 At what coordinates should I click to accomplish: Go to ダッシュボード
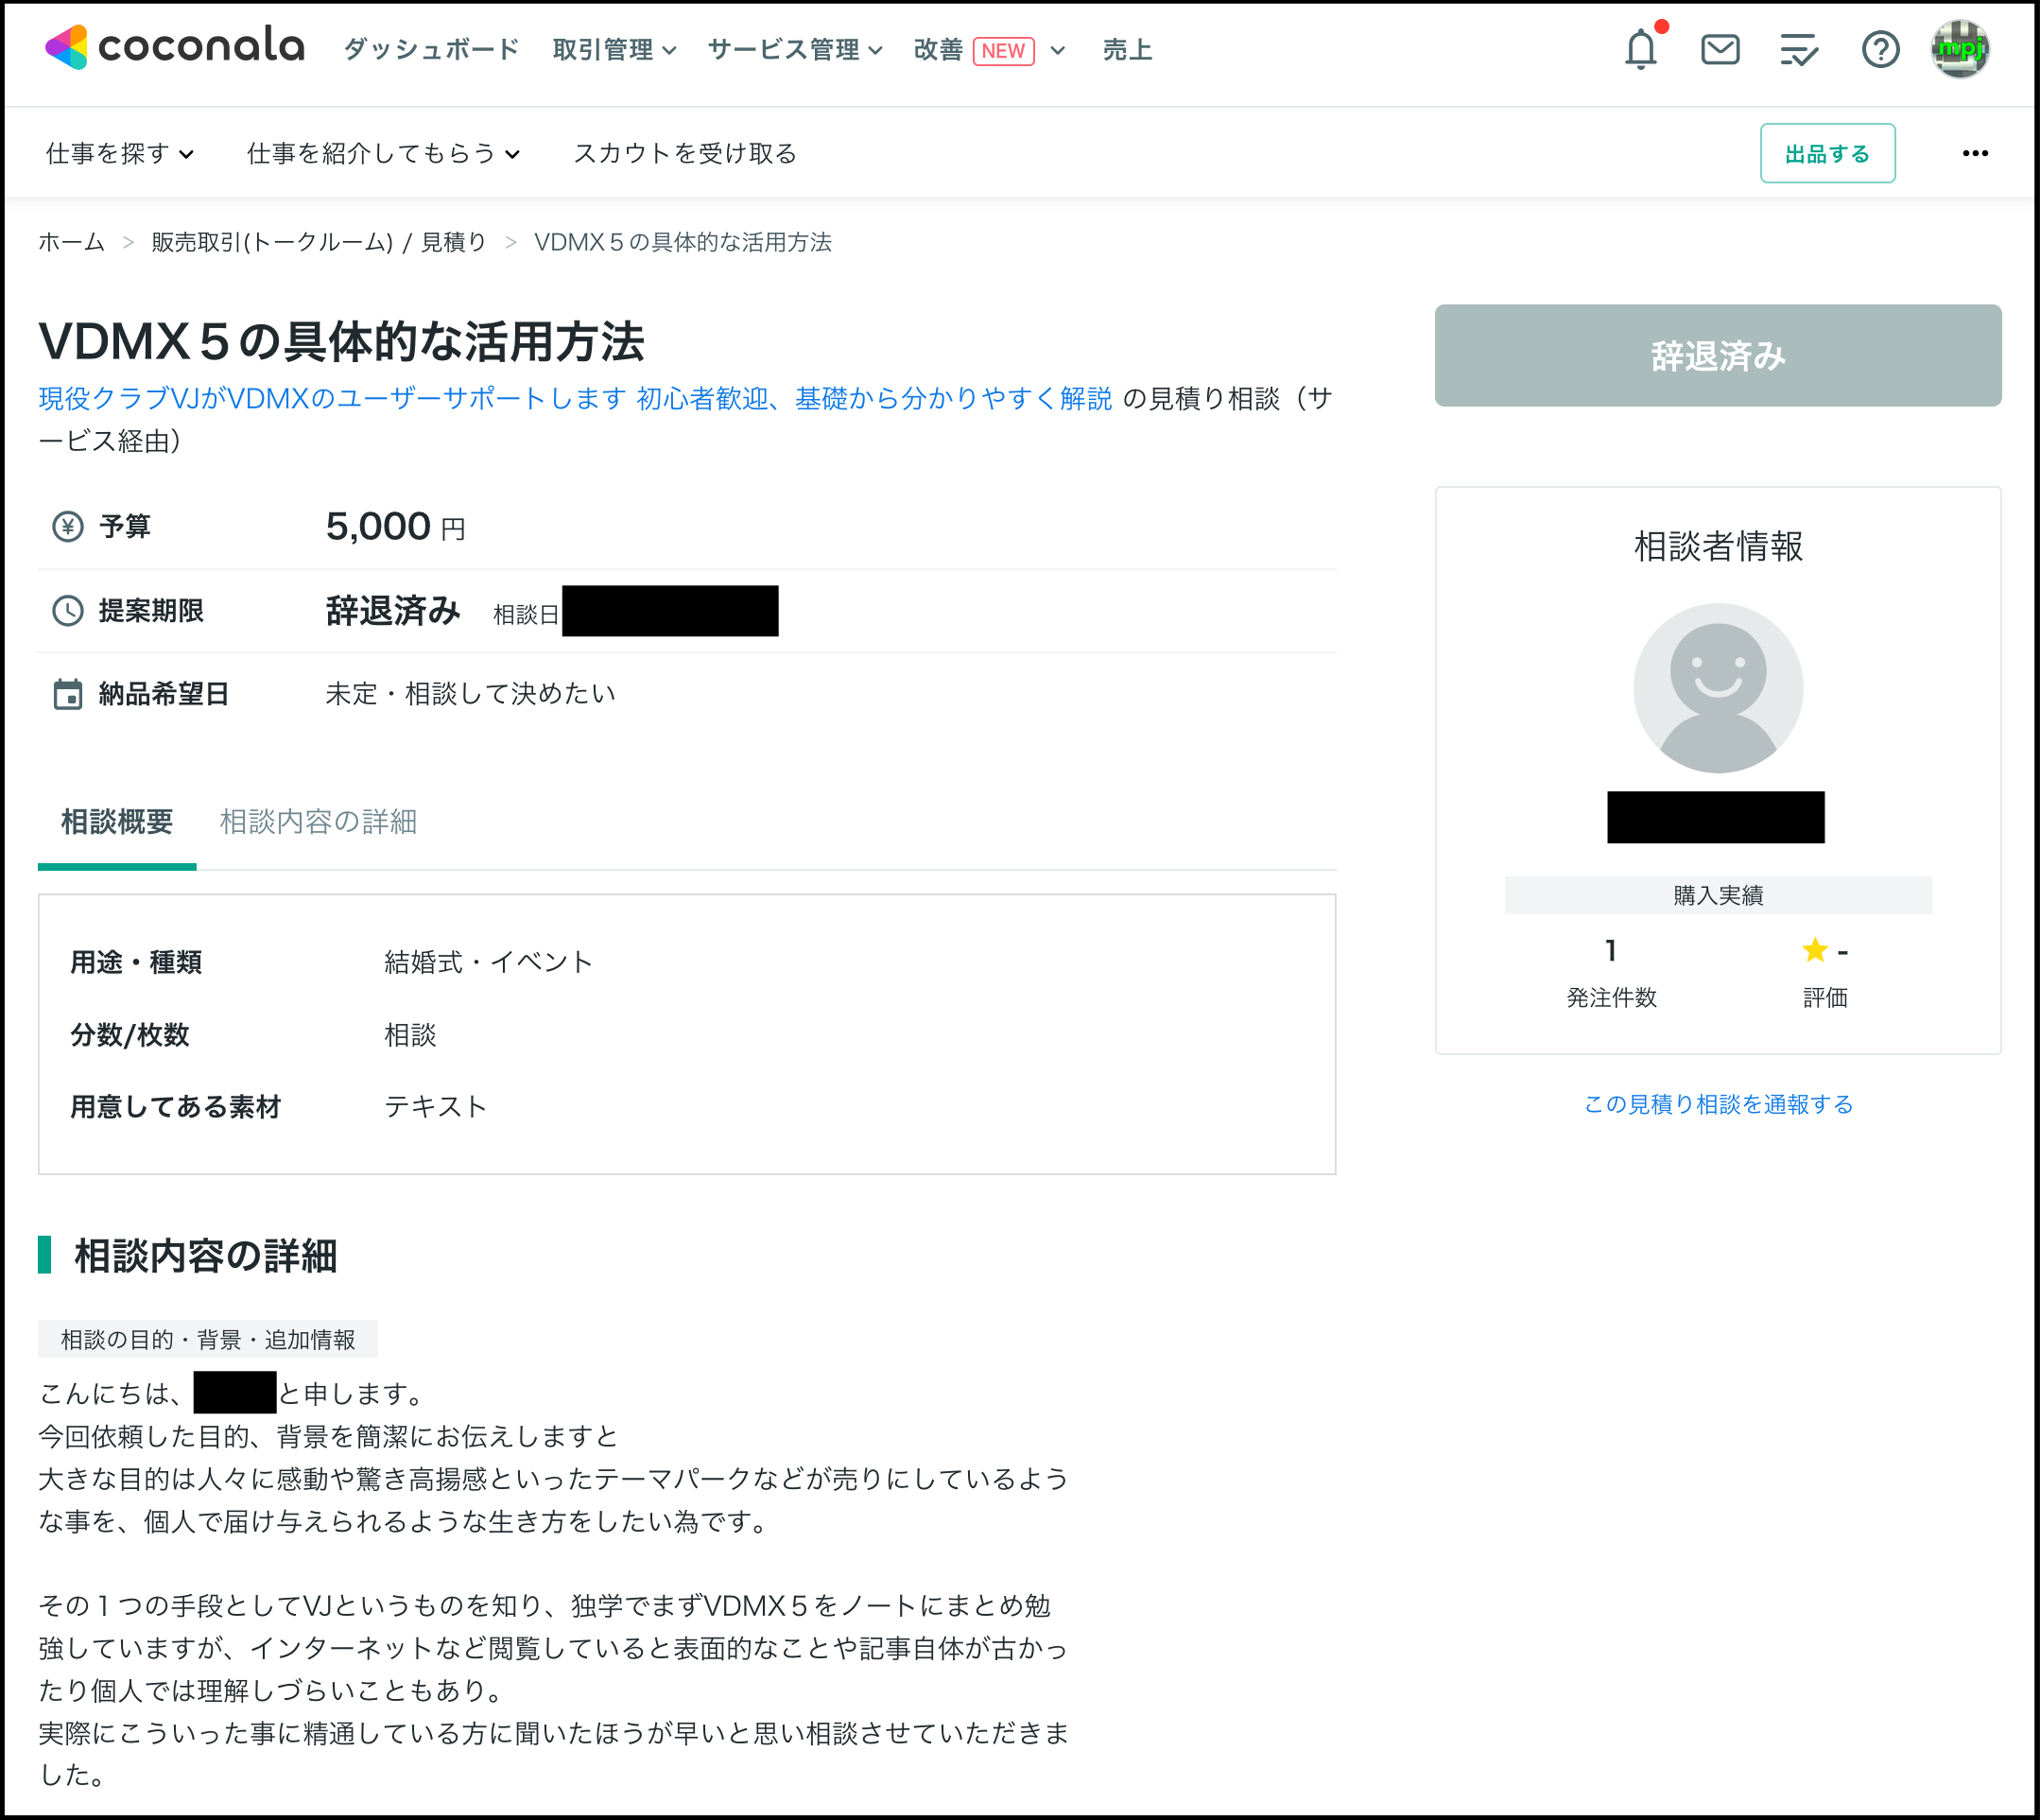[x=431, y=50]
